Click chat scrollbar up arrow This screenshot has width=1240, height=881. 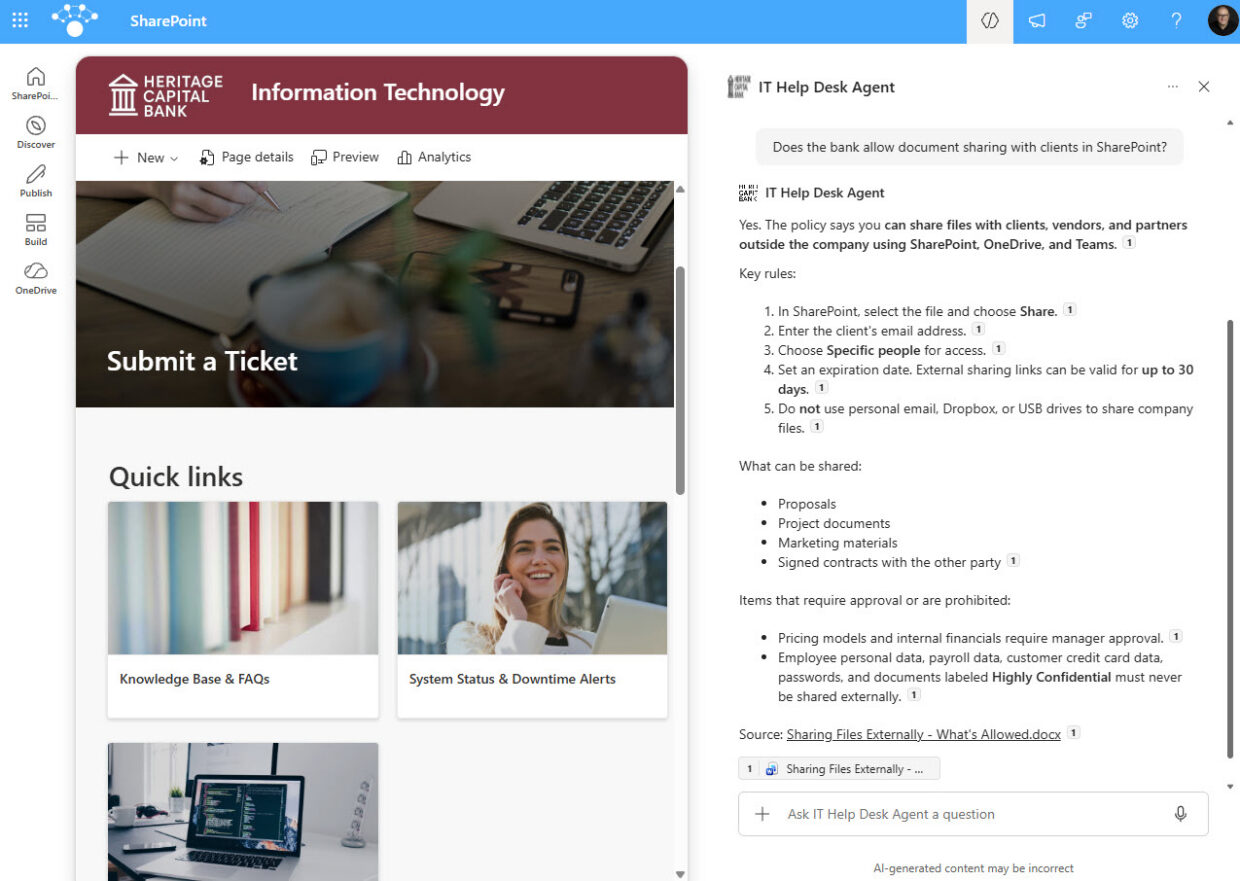pyautogui.click(x=1230, y=123)
